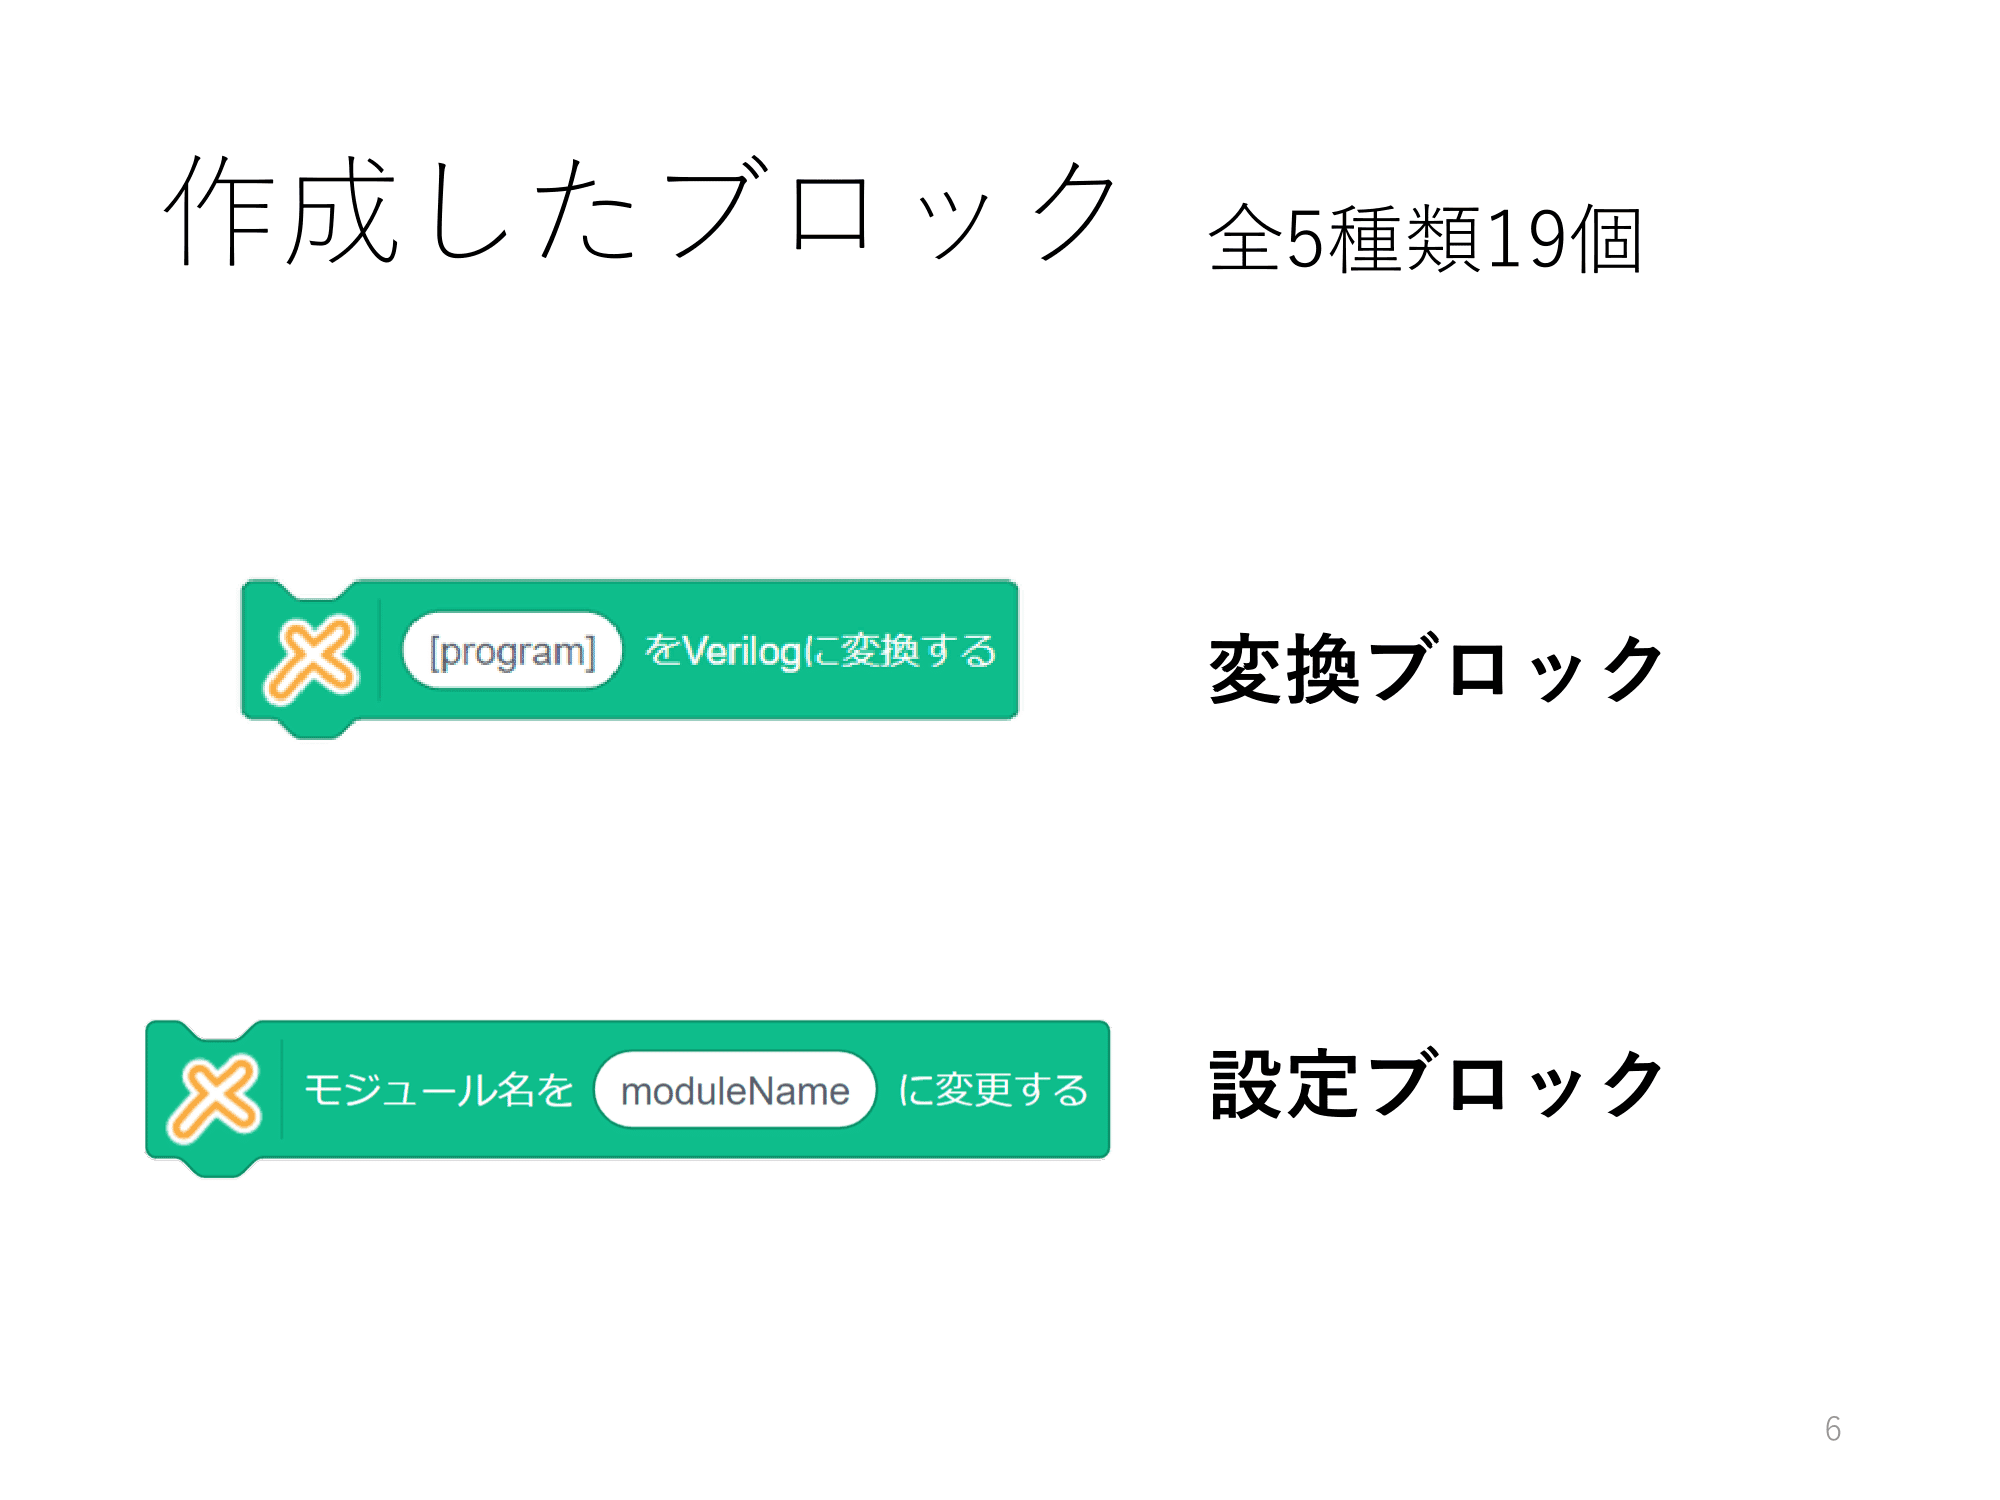Select the moduleName input field
The image size is (2000, 1500).
(x=735, y=1090)
